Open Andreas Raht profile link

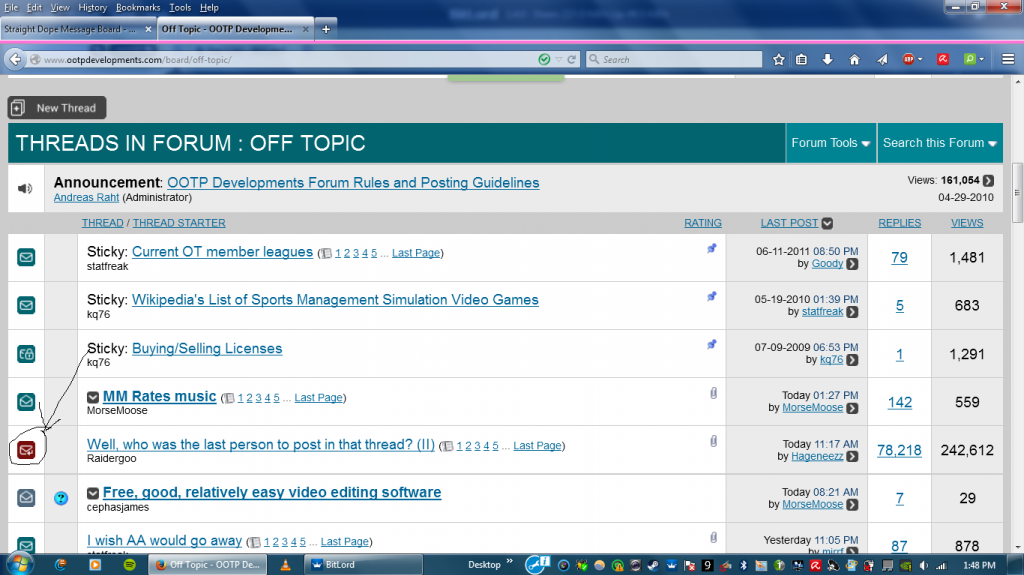(86, 197)
